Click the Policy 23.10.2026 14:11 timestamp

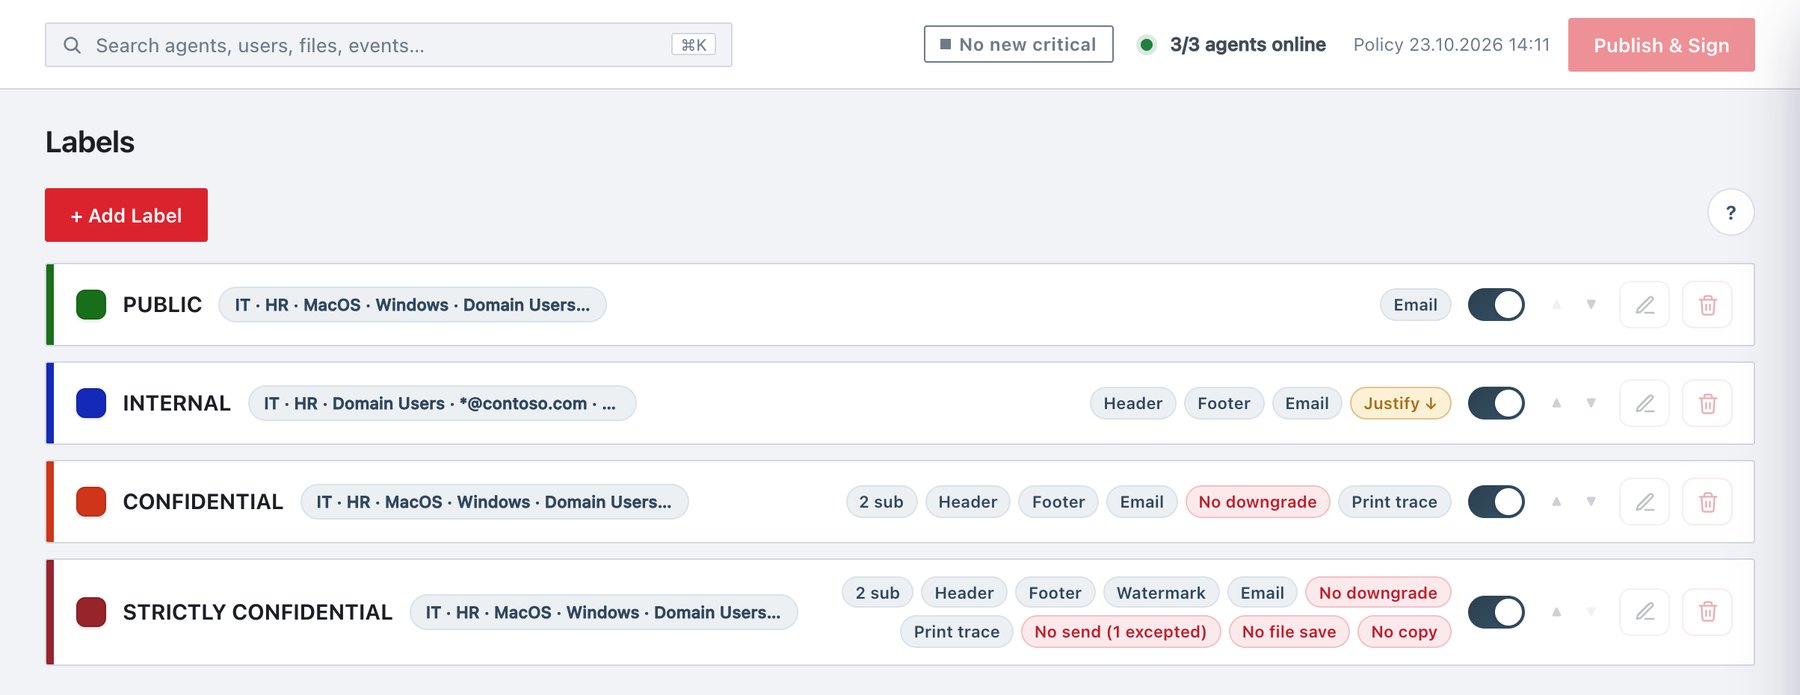click(x=1451, y=44)
